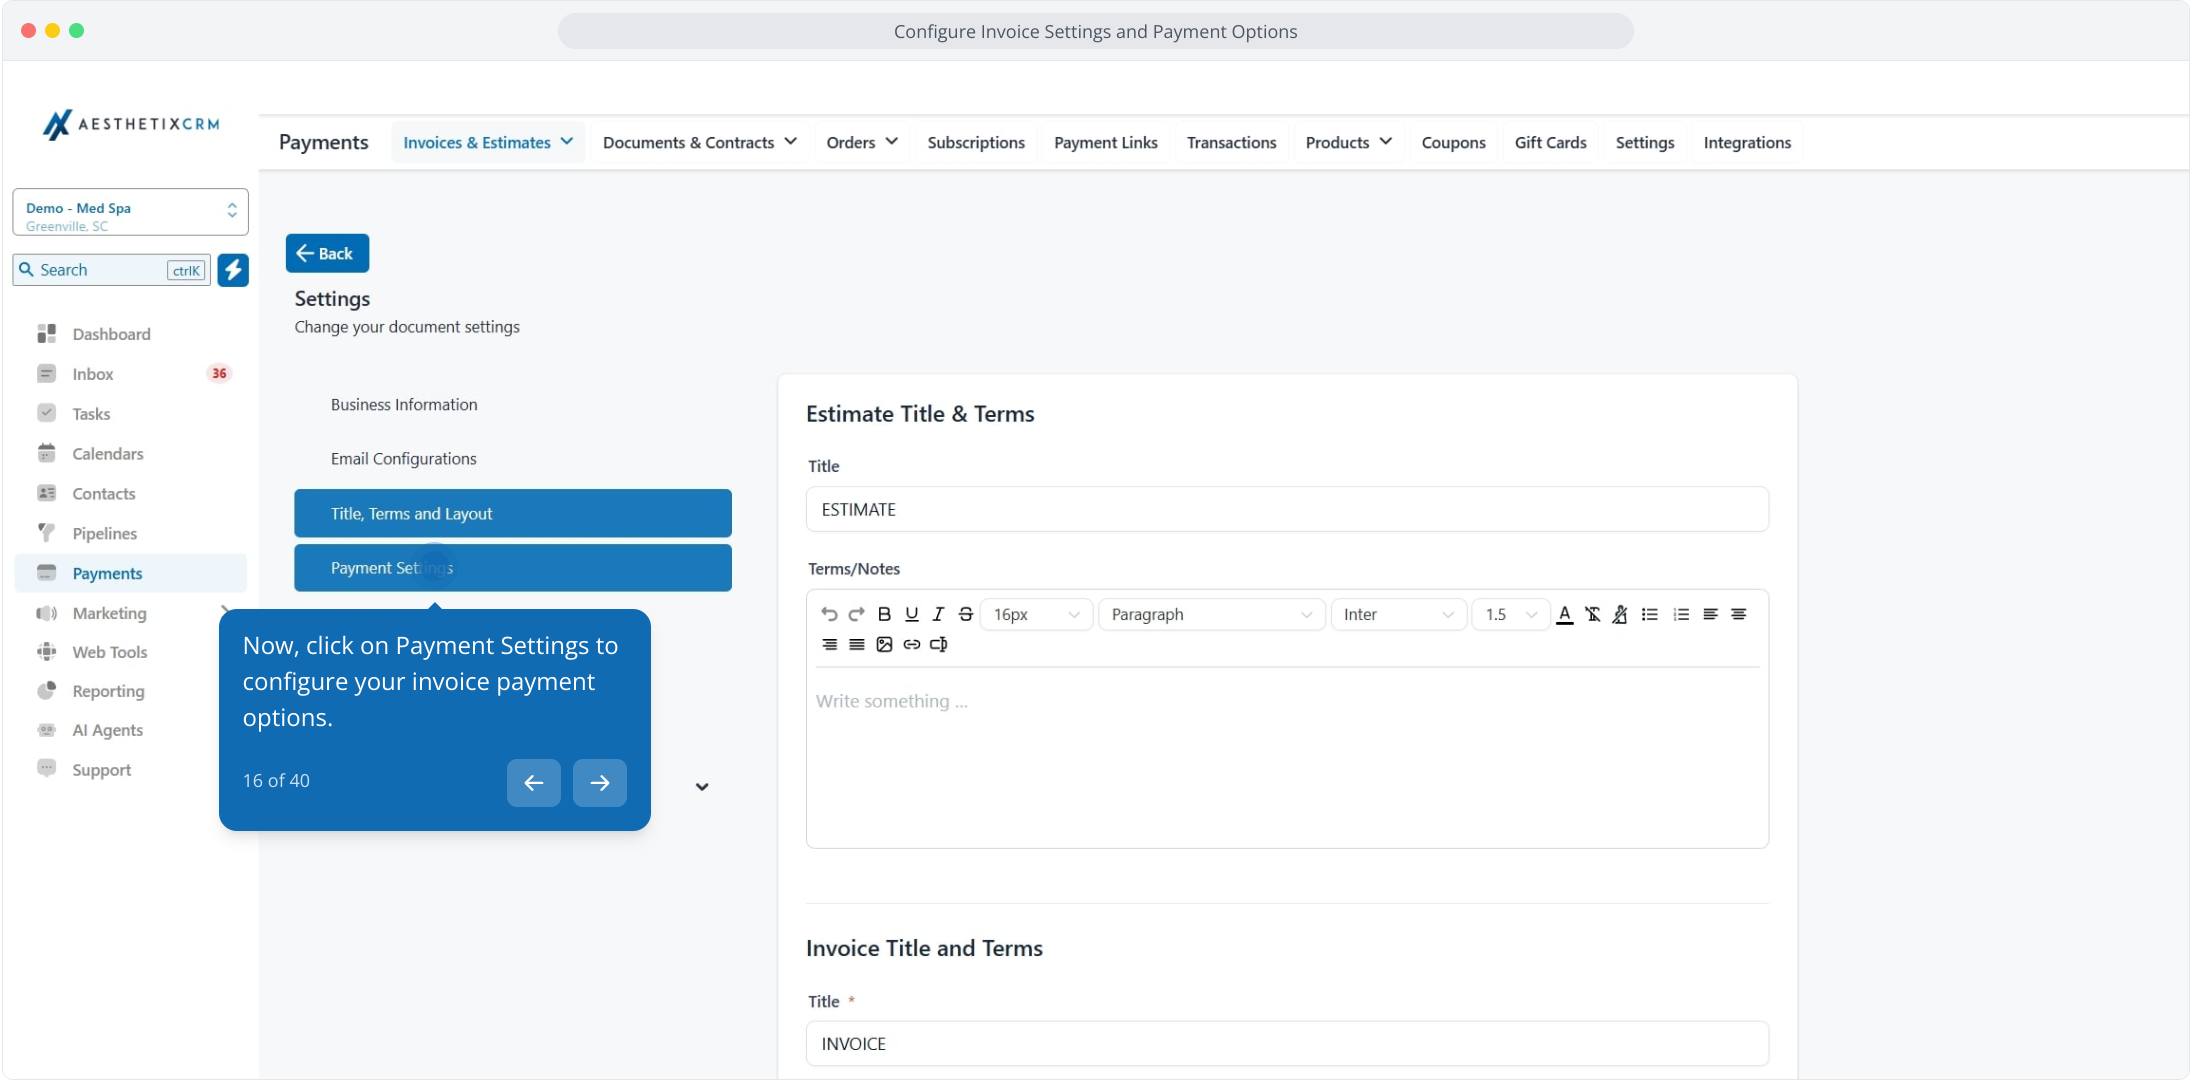2192x1080 pixels.
Task: Create a bulleted list in editor
Action: pyautogui.click(x=1650, y=614)
